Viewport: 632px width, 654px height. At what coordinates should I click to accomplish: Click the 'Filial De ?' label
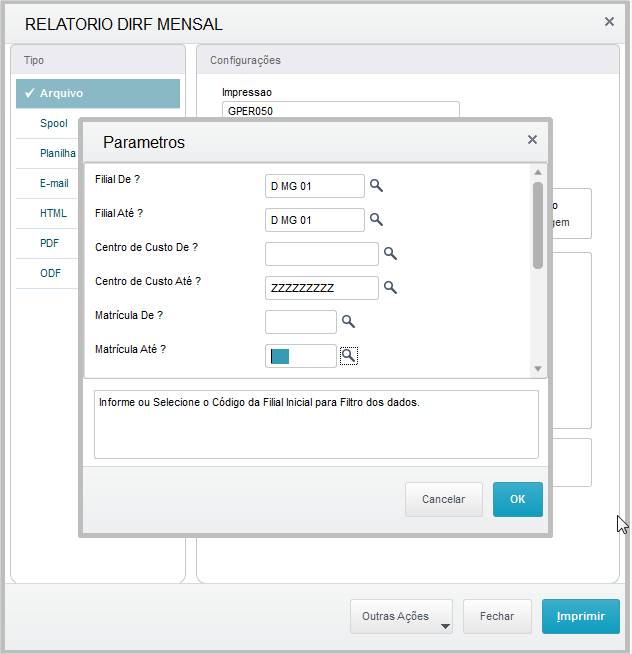tap(117, 179)
